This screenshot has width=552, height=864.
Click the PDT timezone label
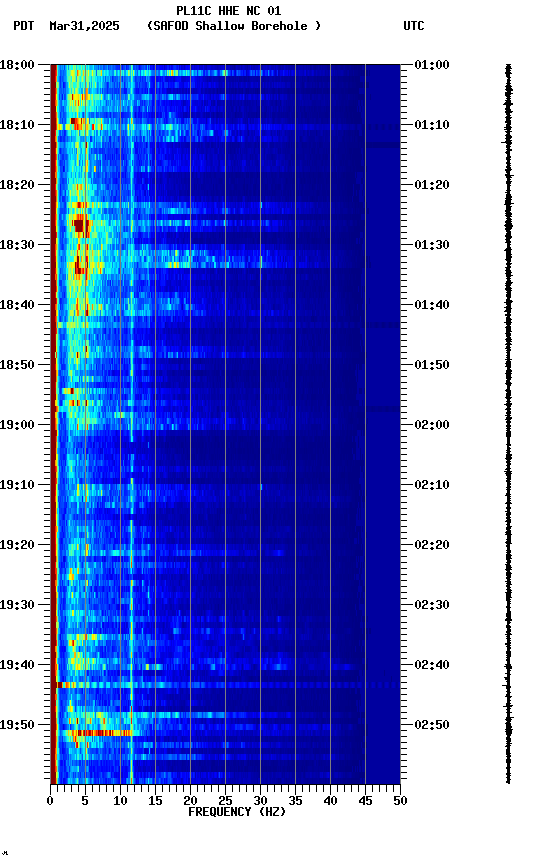24,26
